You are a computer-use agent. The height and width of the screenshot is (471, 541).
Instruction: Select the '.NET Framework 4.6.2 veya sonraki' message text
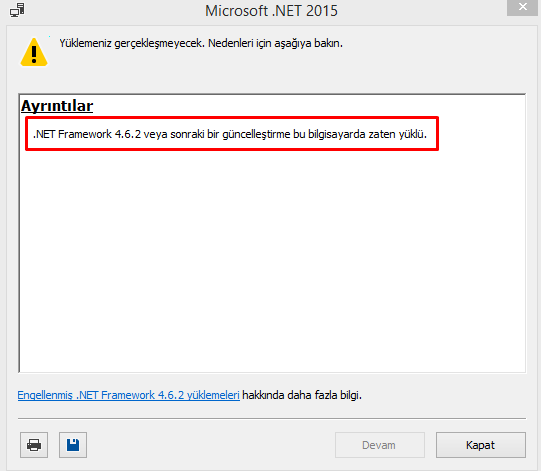click(230, 134)
